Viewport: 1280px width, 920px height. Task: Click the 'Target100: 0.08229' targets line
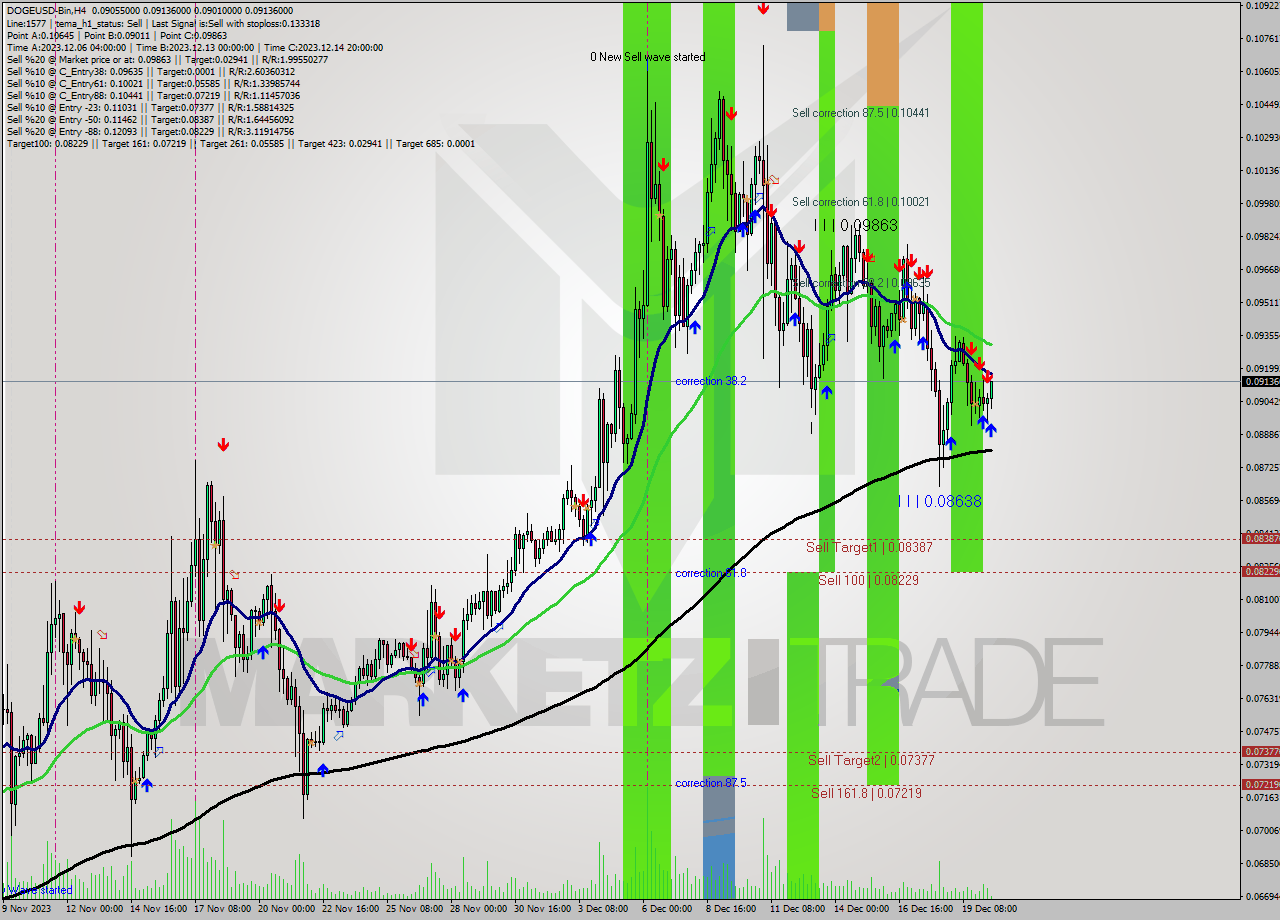click(x=240, y=144)
